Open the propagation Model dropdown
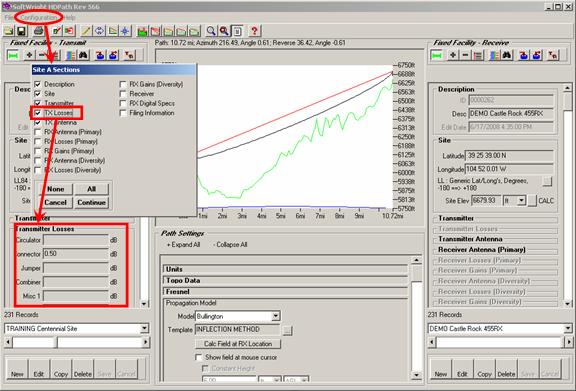Image resolution: width=576 pixels, height=391 pixels. click(x=275, y=316)
